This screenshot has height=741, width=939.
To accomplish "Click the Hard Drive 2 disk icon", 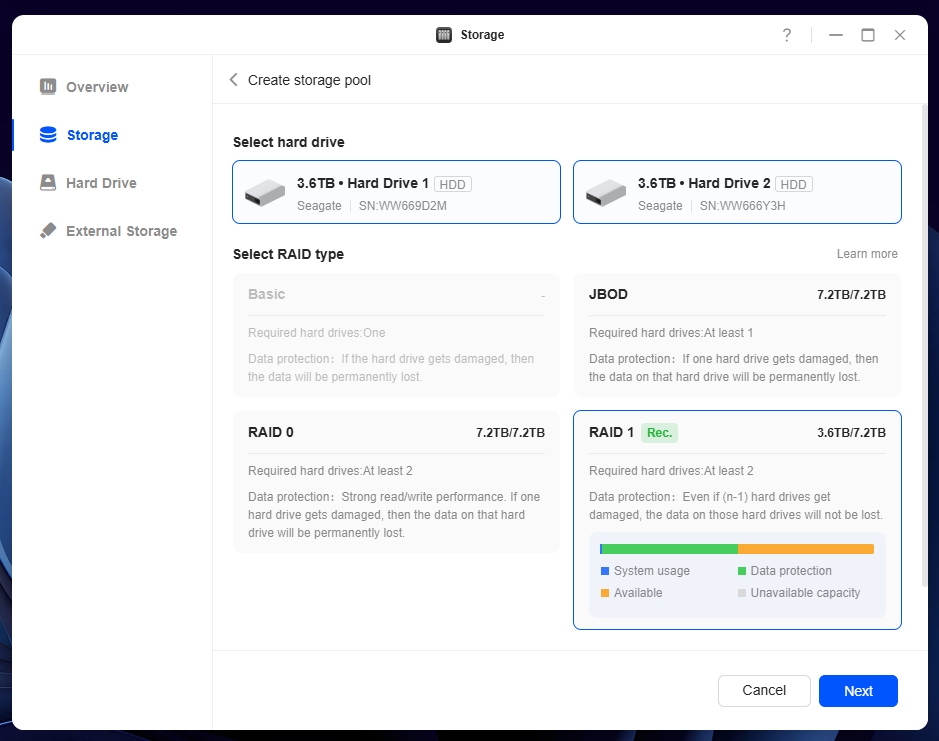I will click(606, 193).
